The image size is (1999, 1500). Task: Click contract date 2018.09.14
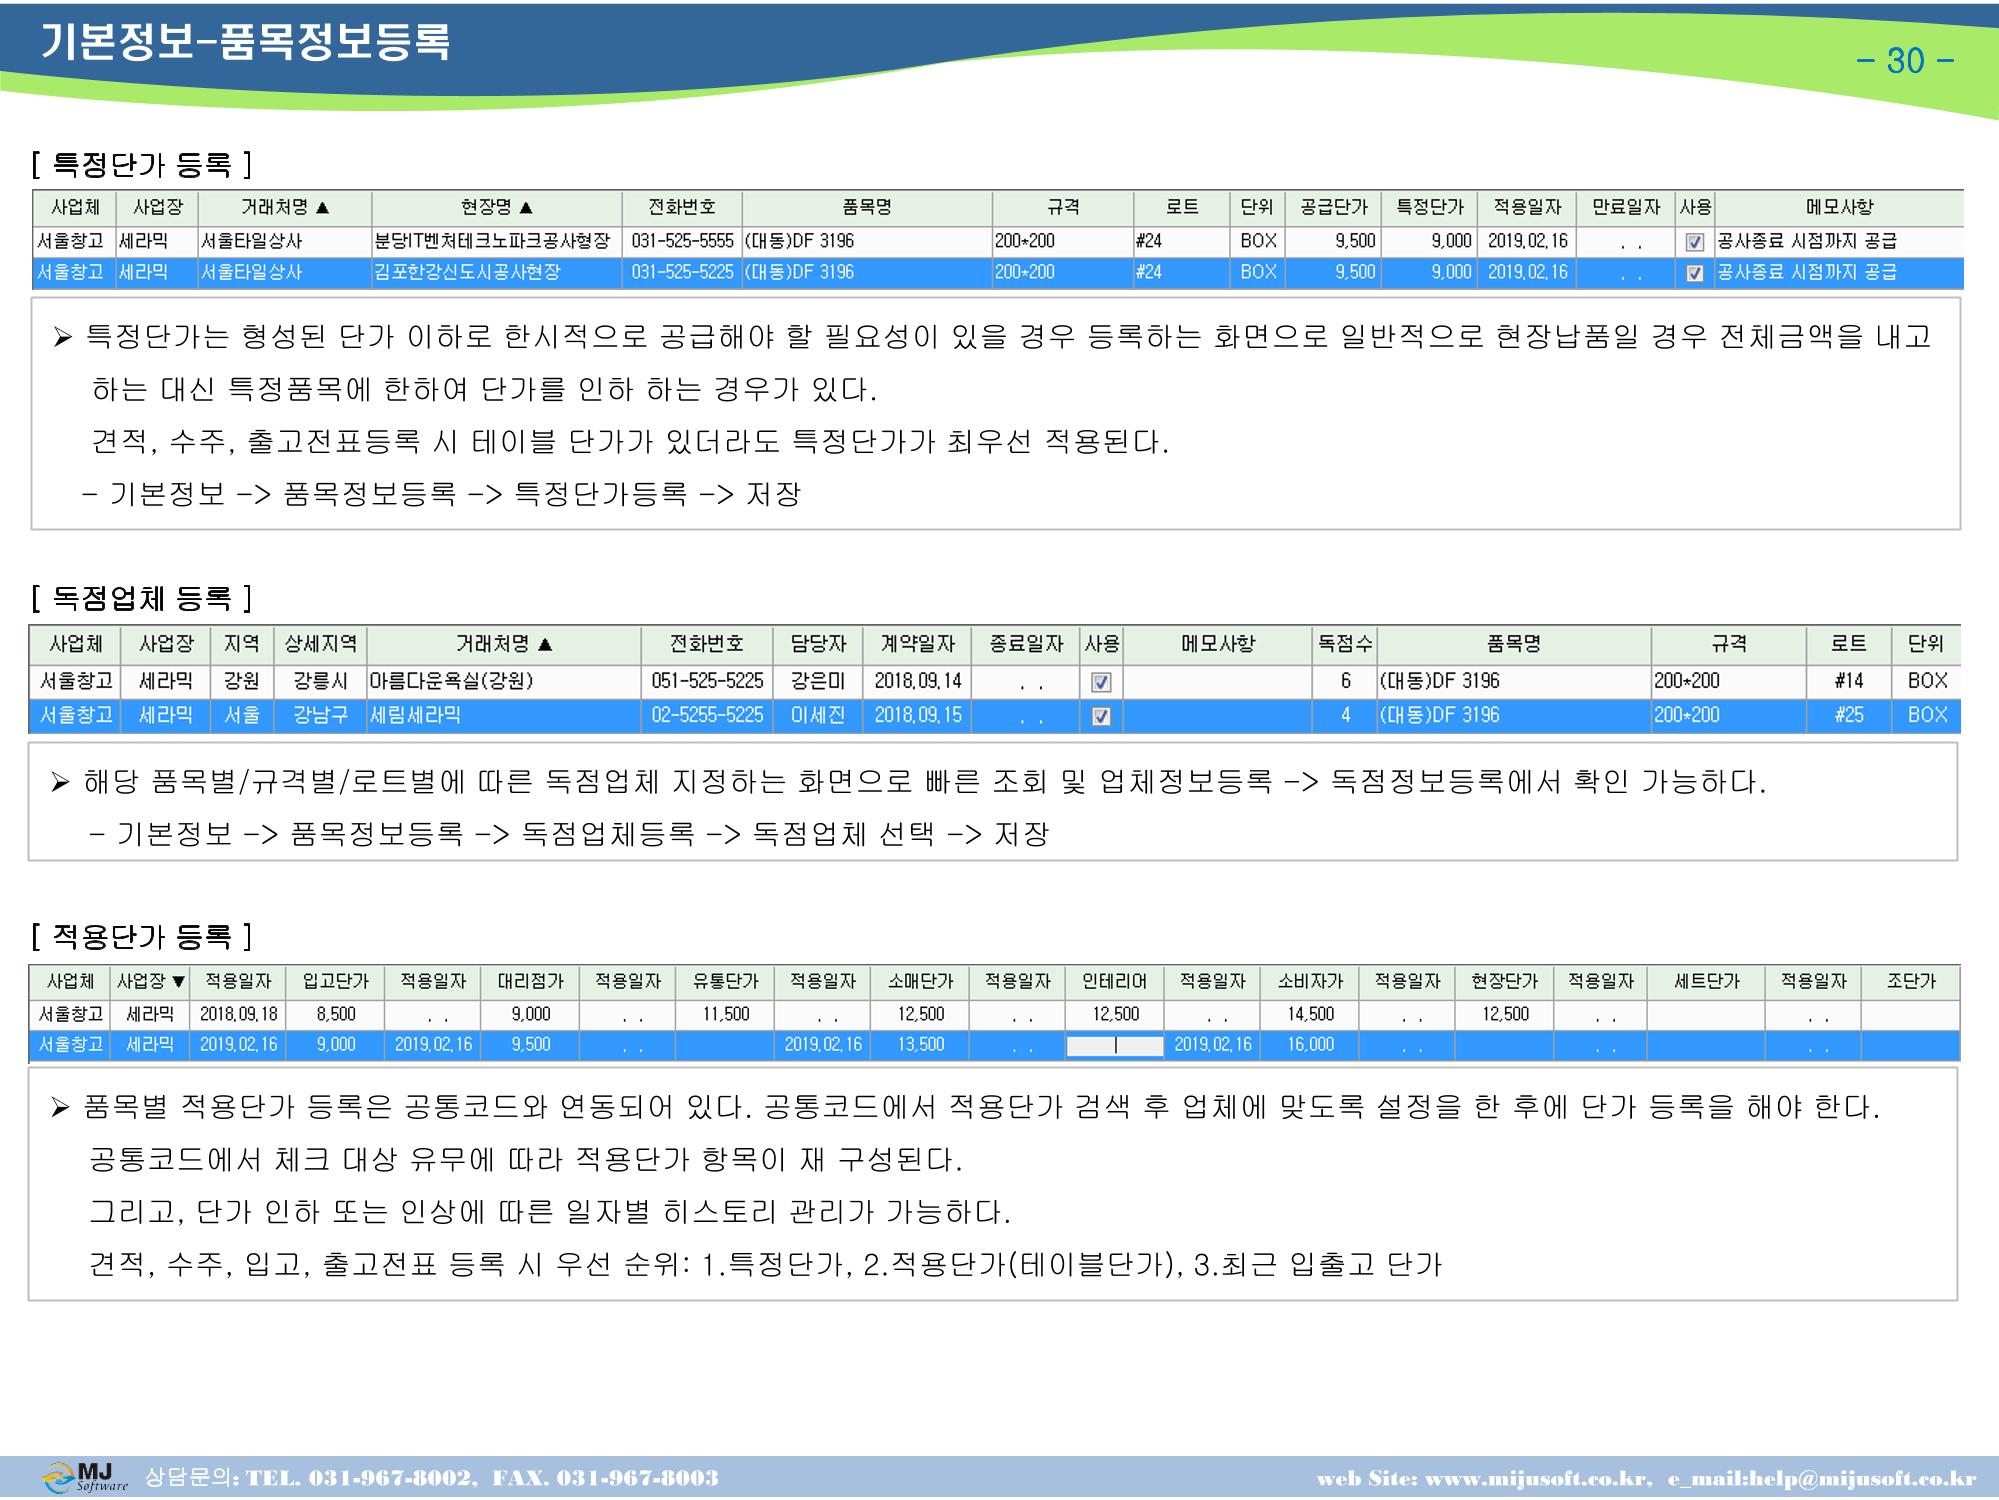918,681
